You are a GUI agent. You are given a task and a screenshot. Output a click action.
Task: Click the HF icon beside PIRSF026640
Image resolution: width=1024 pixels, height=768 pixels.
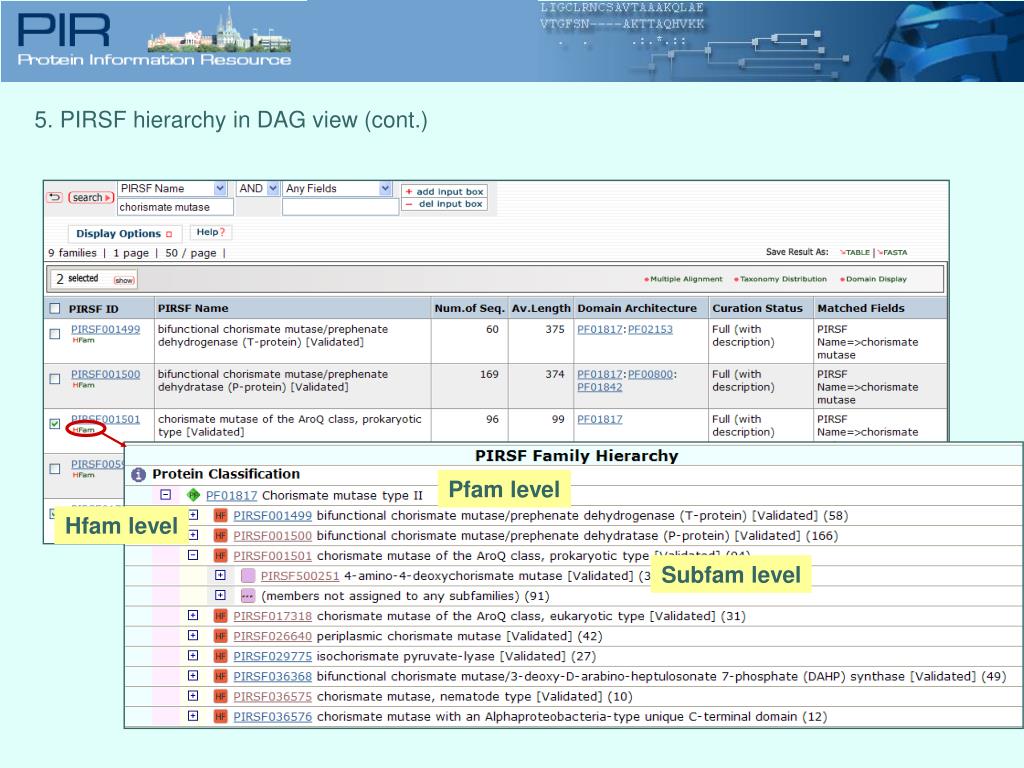pos(221,637)
